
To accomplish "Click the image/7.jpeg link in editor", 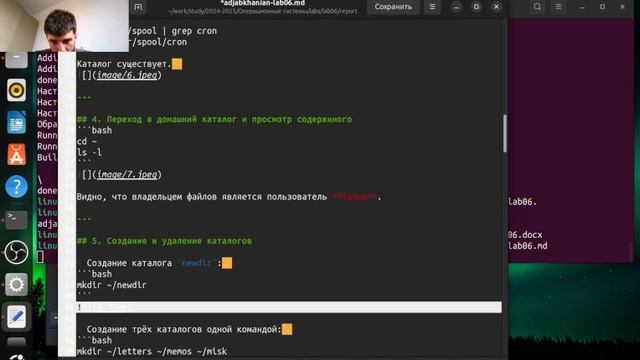I will point(127,175).
